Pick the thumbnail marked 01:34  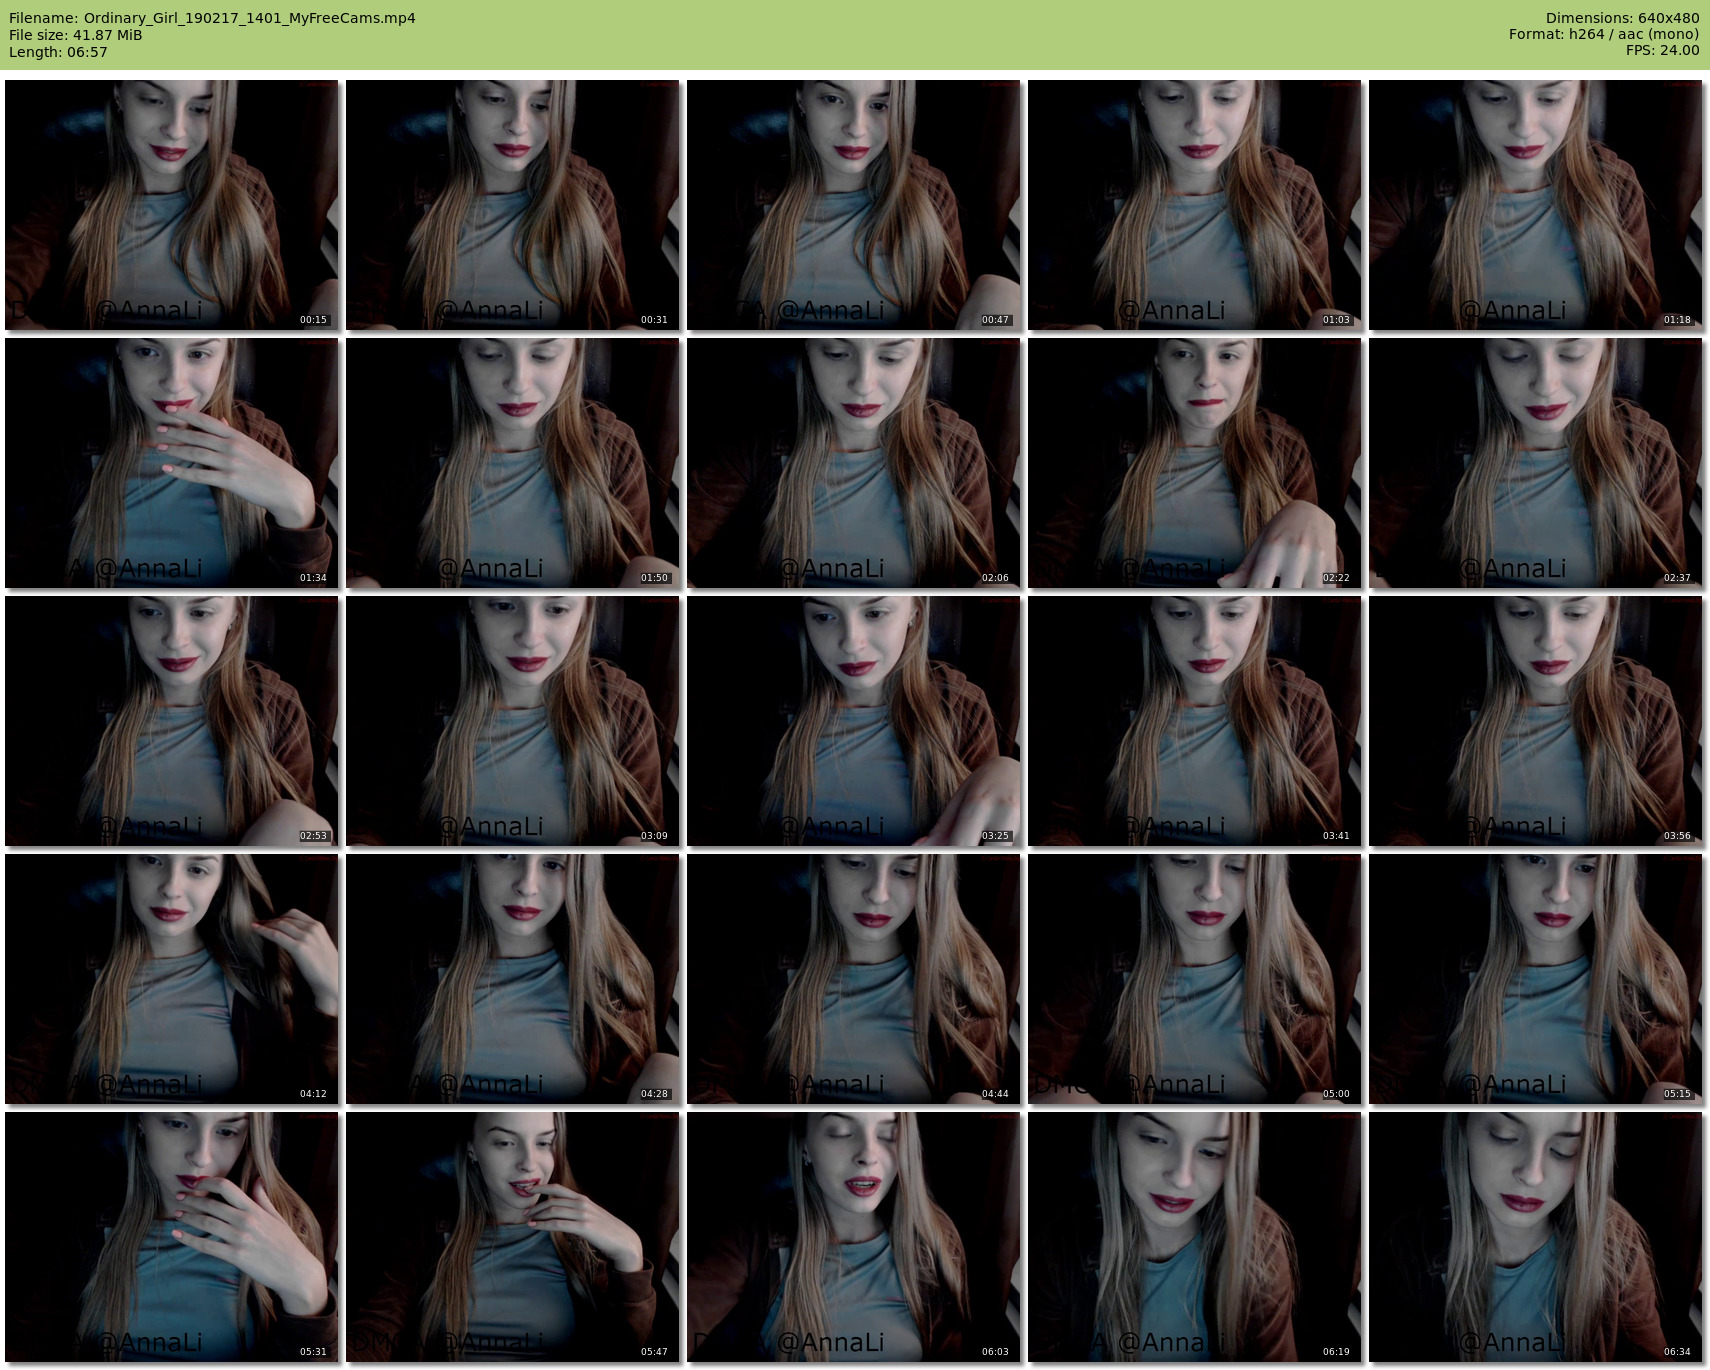pyautogui.click(x=171, y=463)
